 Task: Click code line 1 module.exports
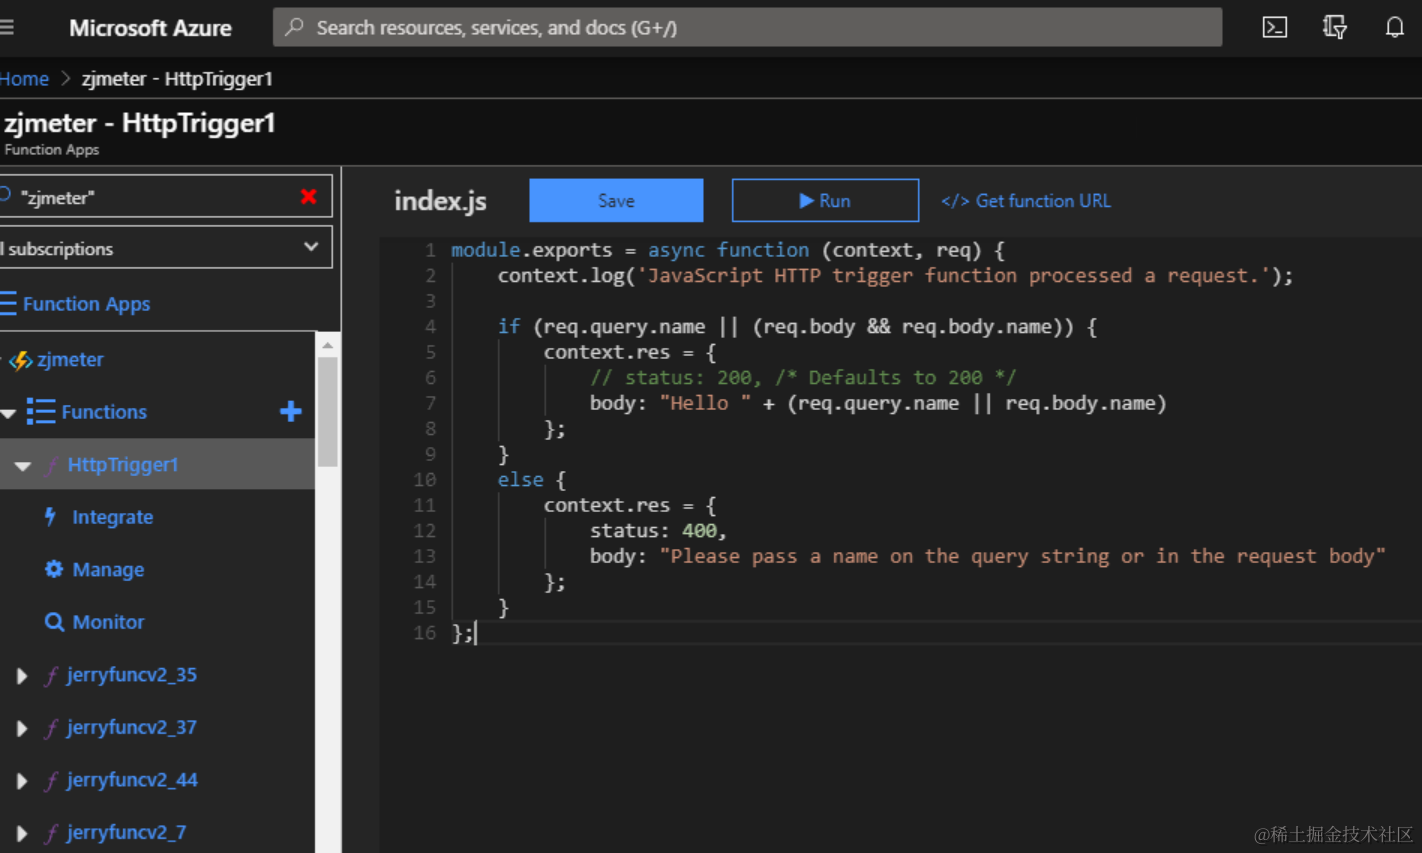click(x=728, y=250)
